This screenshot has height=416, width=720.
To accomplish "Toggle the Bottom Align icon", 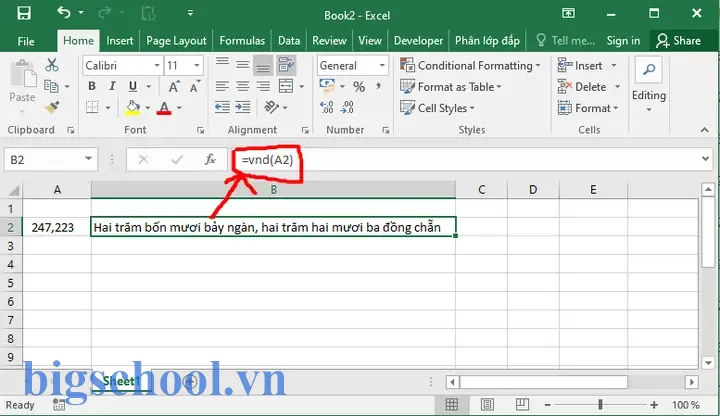I will [x=263, y=65].
